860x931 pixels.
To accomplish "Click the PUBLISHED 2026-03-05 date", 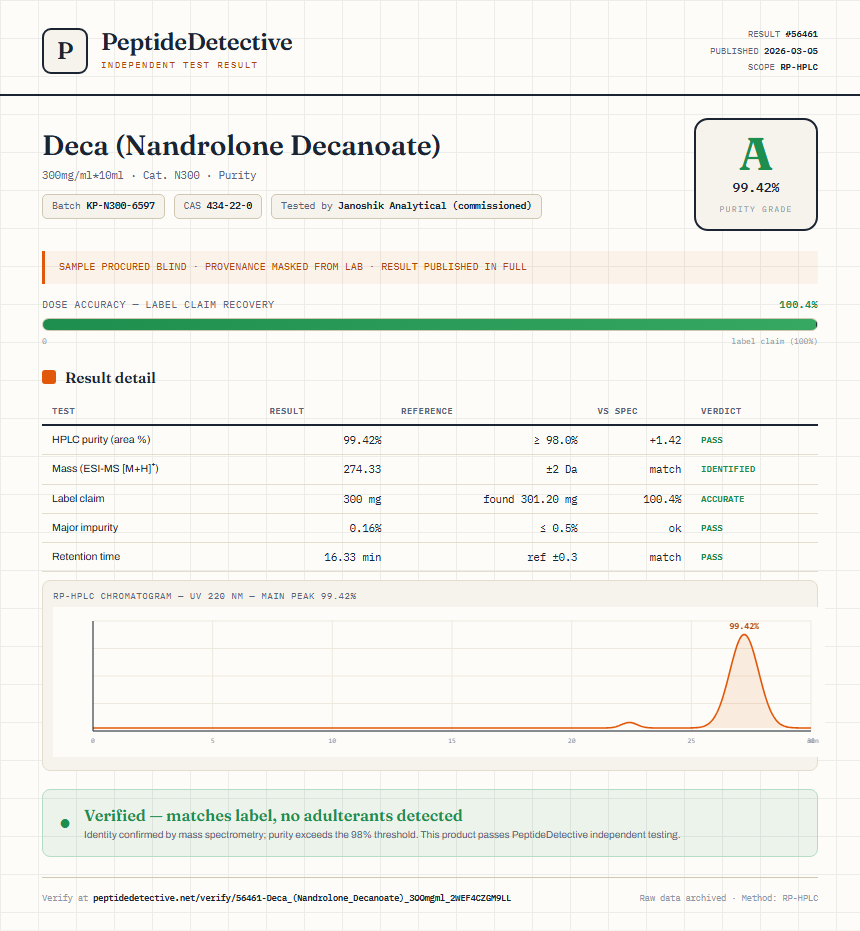I will pos(764,51).
